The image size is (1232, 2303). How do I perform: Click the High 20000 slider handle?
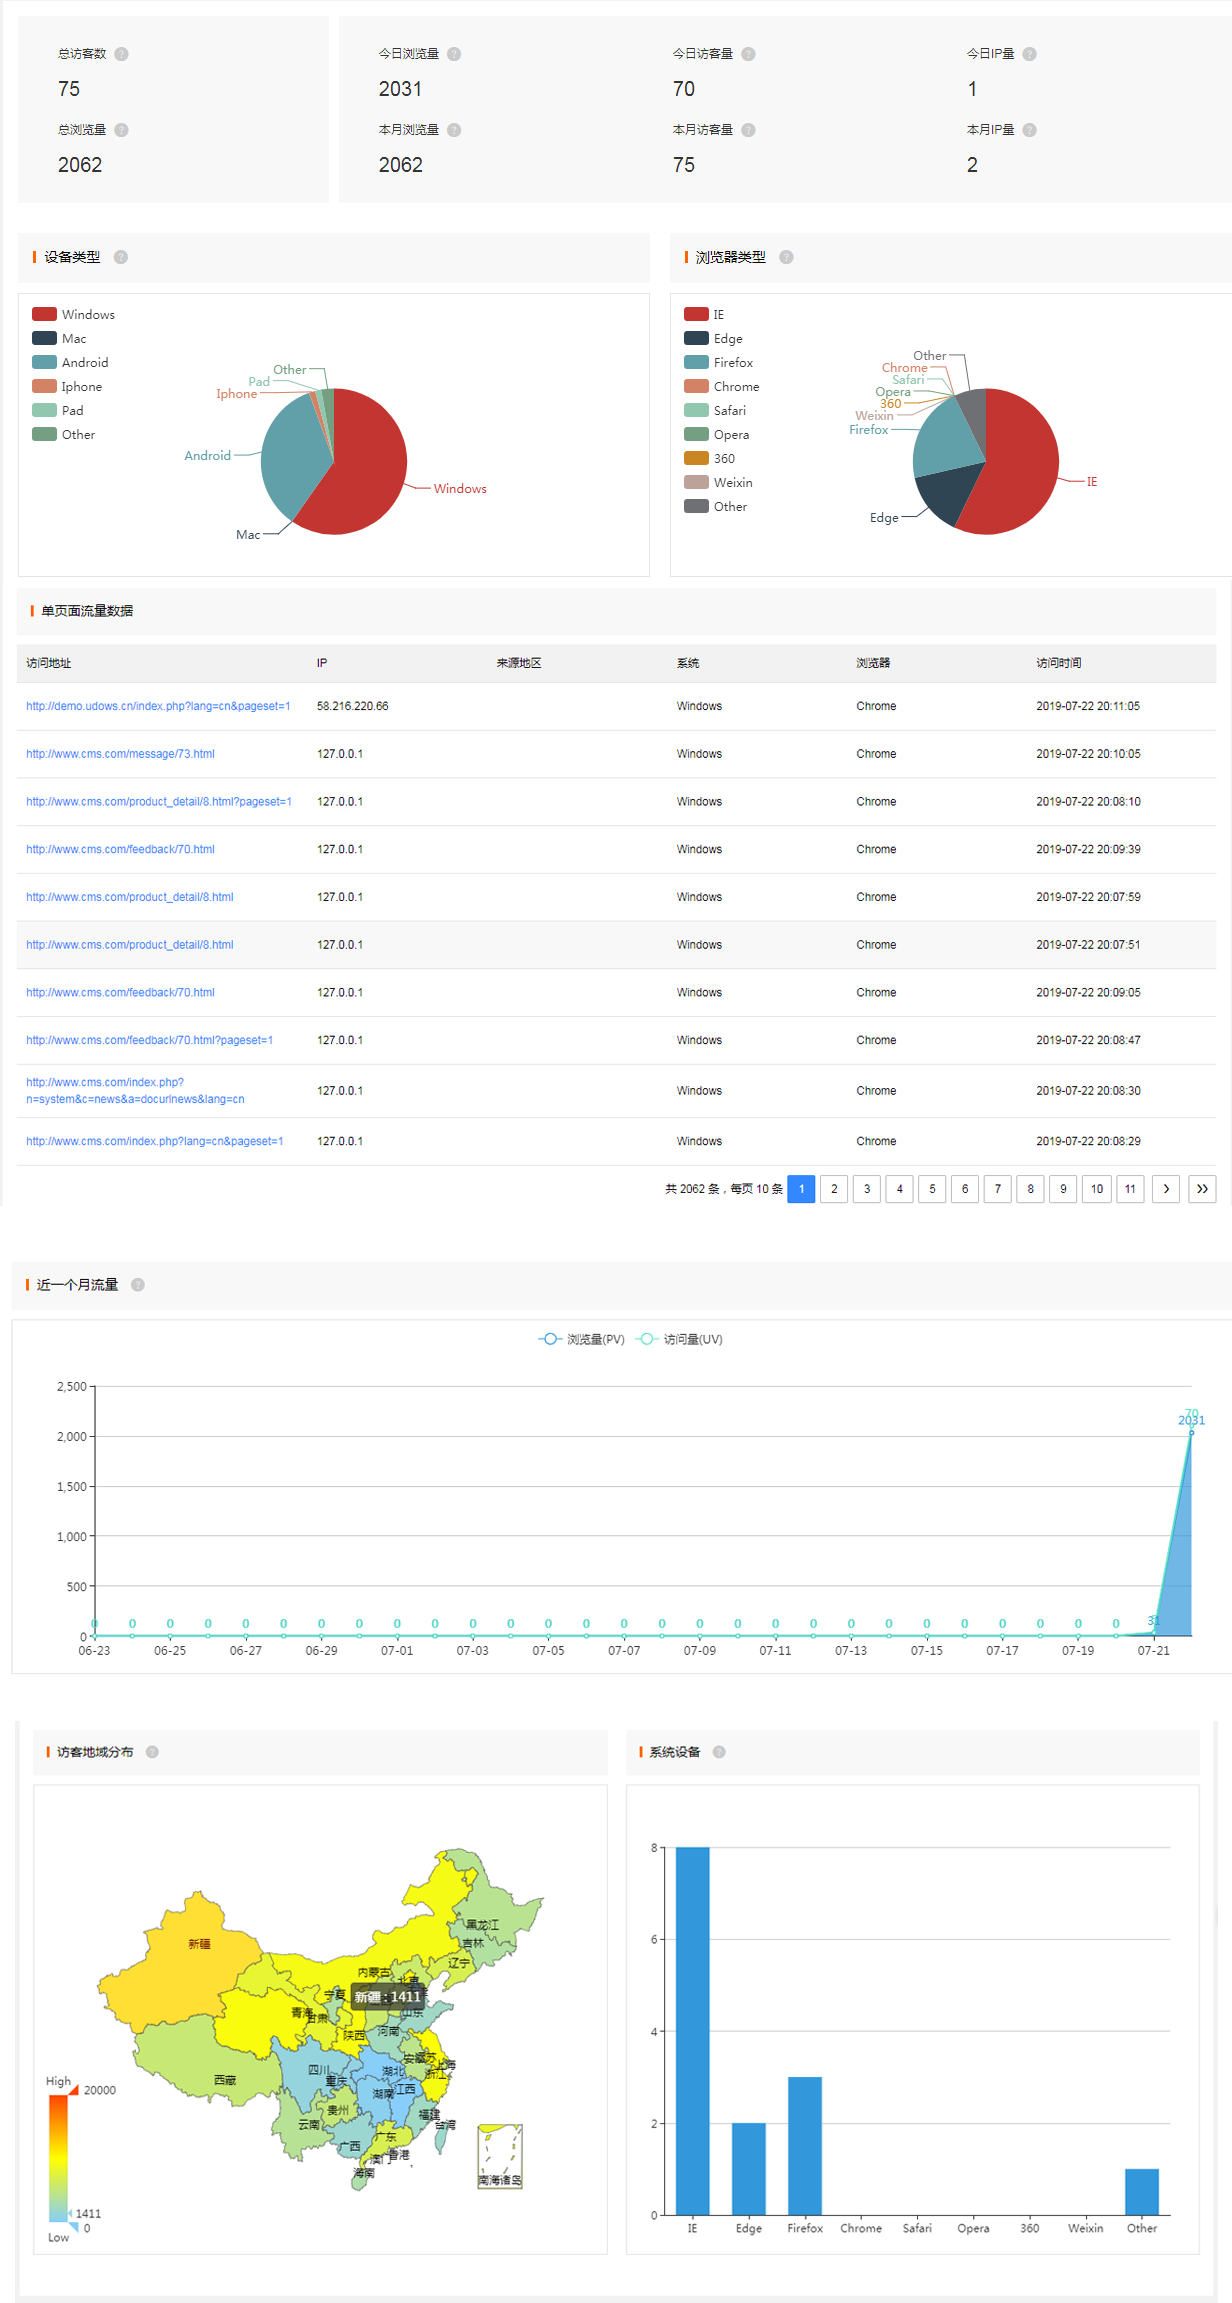tap(73, 2089)
